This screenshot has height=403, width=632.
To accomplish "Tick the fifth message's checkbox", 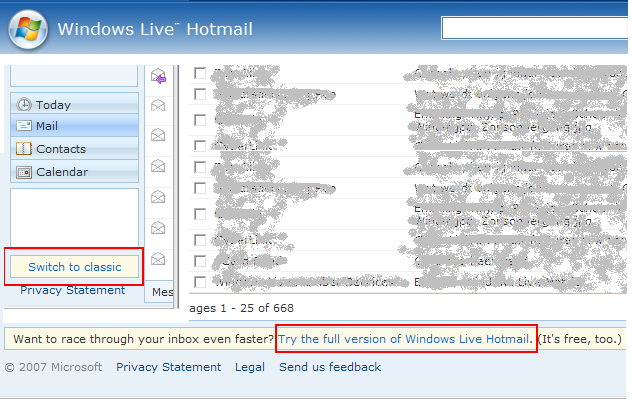I will [200, 166].
